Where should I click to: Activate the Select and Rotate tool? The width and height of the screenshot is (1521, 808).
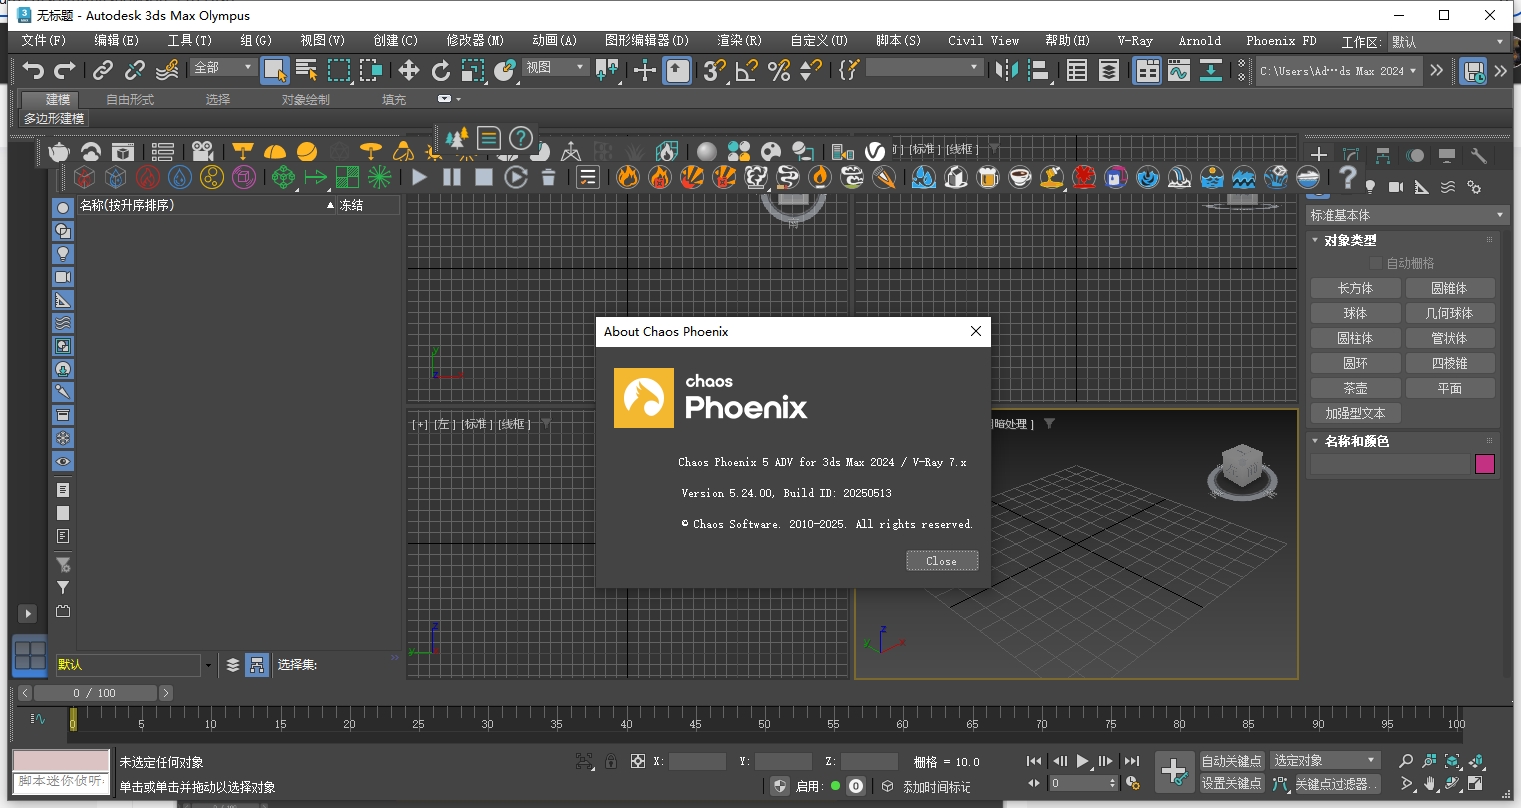(440, 70)
